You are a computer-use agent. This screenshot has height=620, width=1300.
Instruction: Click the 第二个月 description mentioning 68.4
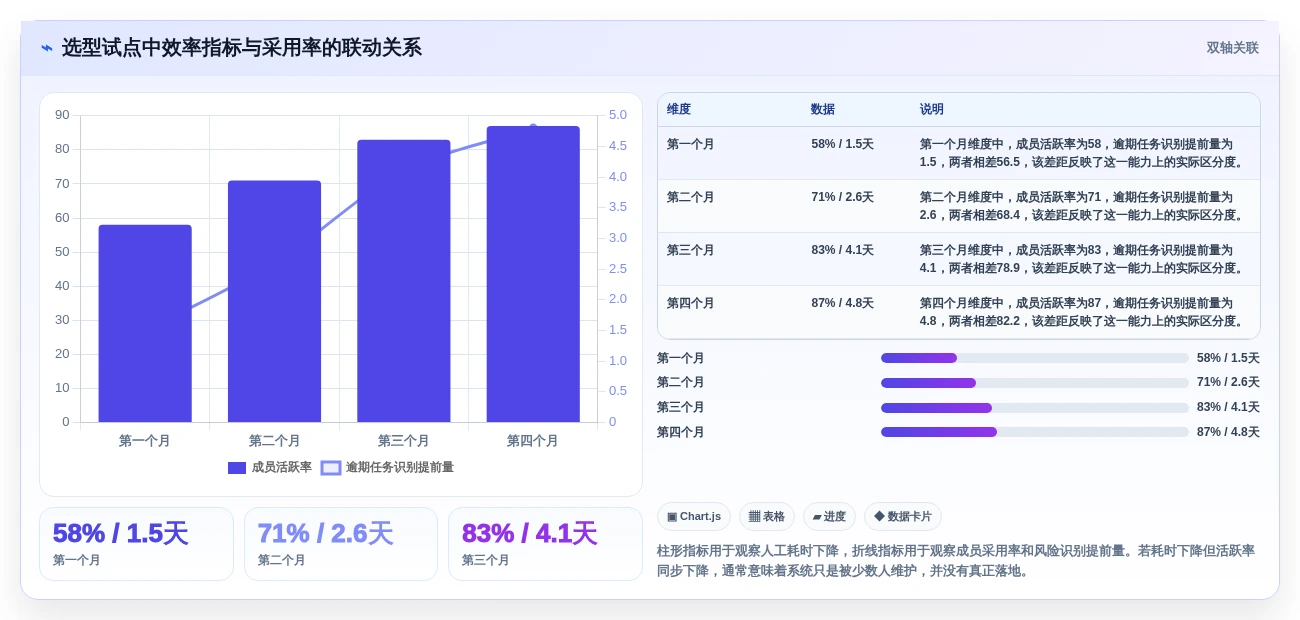click(1083, 206)
